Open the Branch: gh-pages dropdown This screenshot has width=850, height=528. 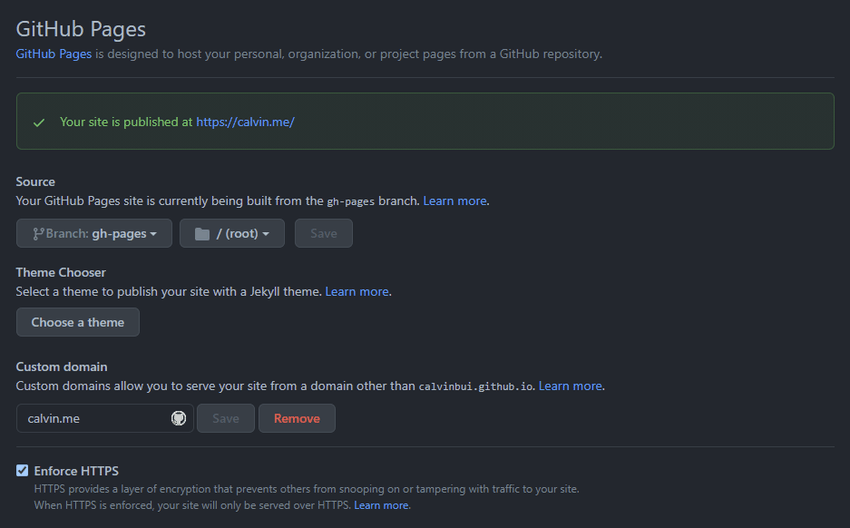coord(94,234)
